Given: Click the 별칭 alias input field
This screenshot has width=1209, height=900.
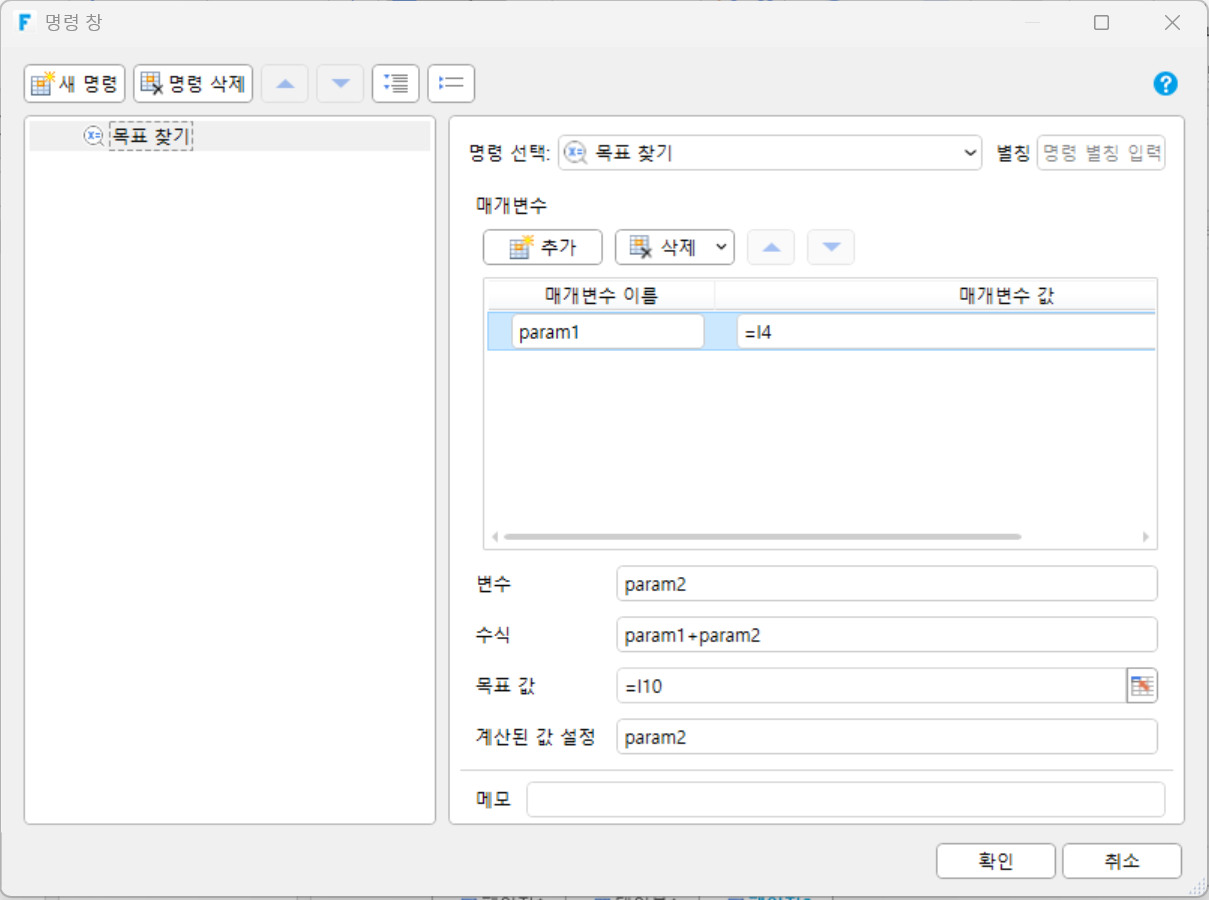Looking at the screenshot, I should [1101, 153].
